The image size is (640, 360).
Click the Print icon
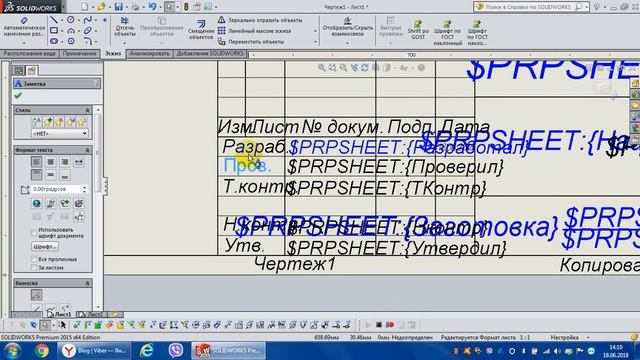[x=136, y=7]
